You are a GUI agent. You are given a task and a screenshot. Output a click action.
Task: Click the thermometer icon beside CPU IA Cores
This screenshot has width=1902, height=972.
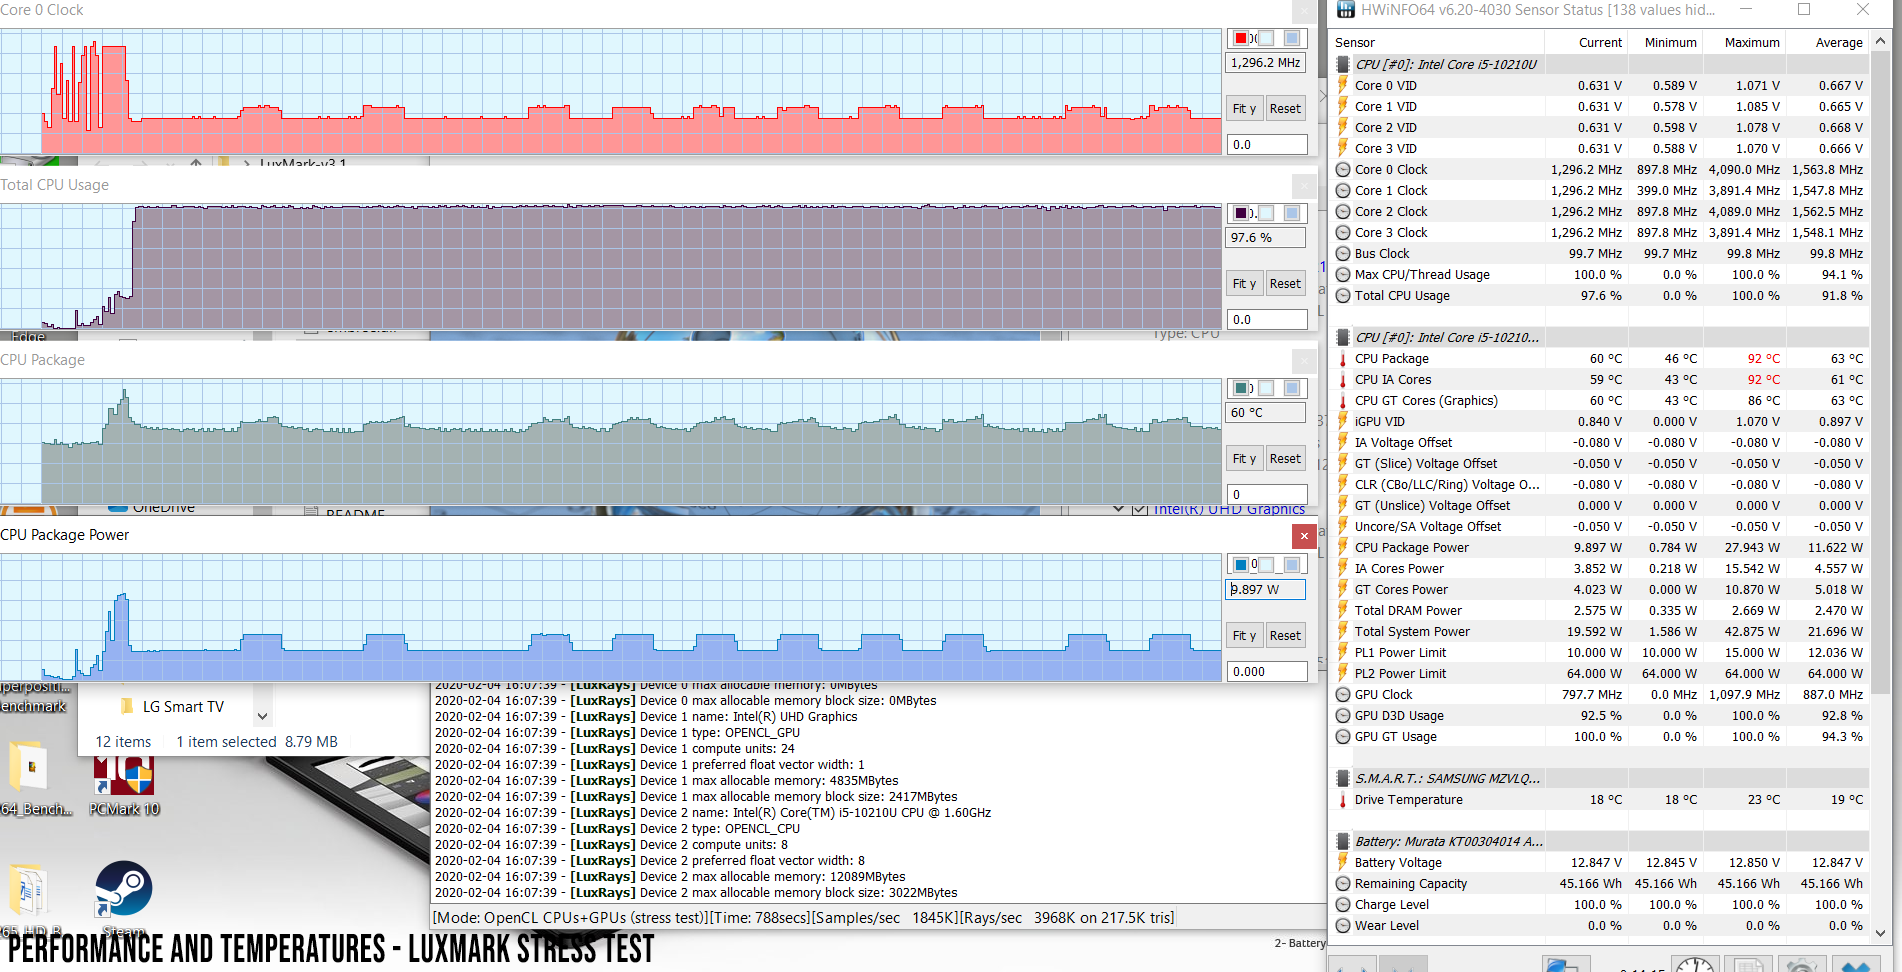1343,379
